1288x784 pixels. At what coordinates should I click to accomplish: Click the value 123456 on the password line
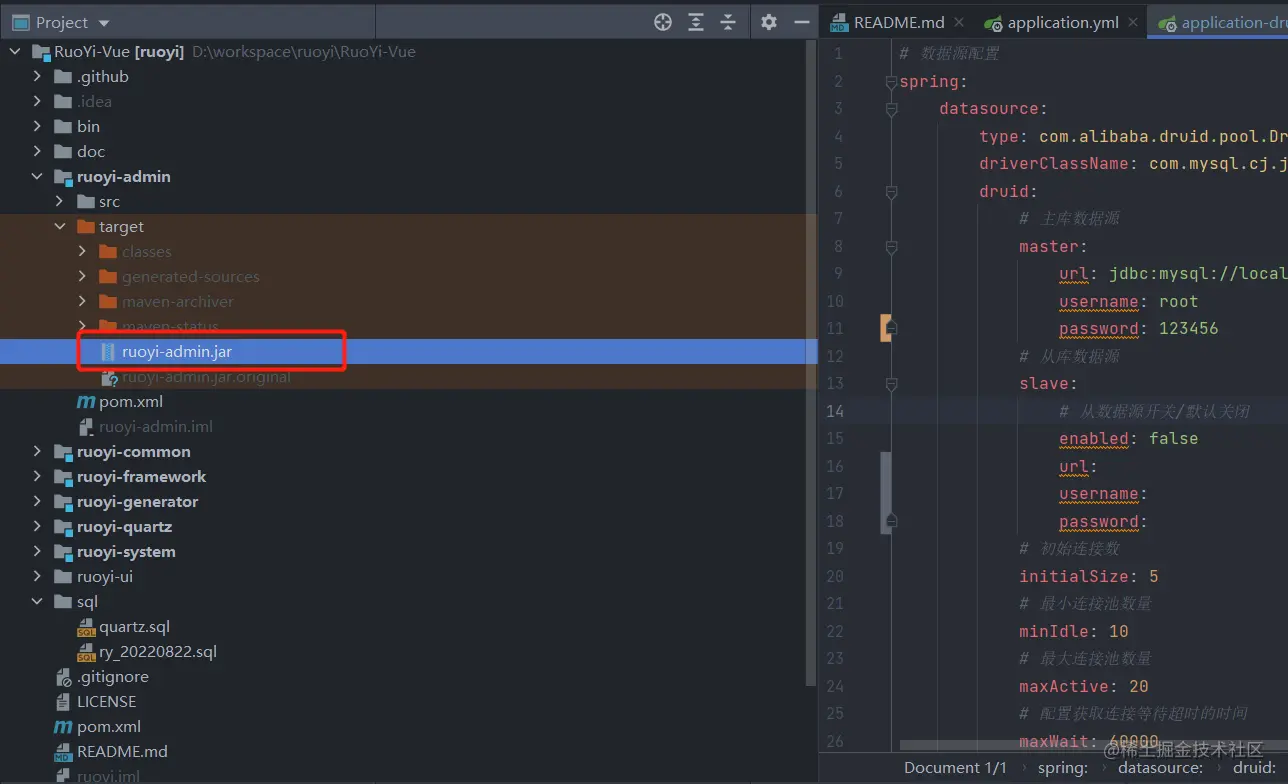(1188, 329)
